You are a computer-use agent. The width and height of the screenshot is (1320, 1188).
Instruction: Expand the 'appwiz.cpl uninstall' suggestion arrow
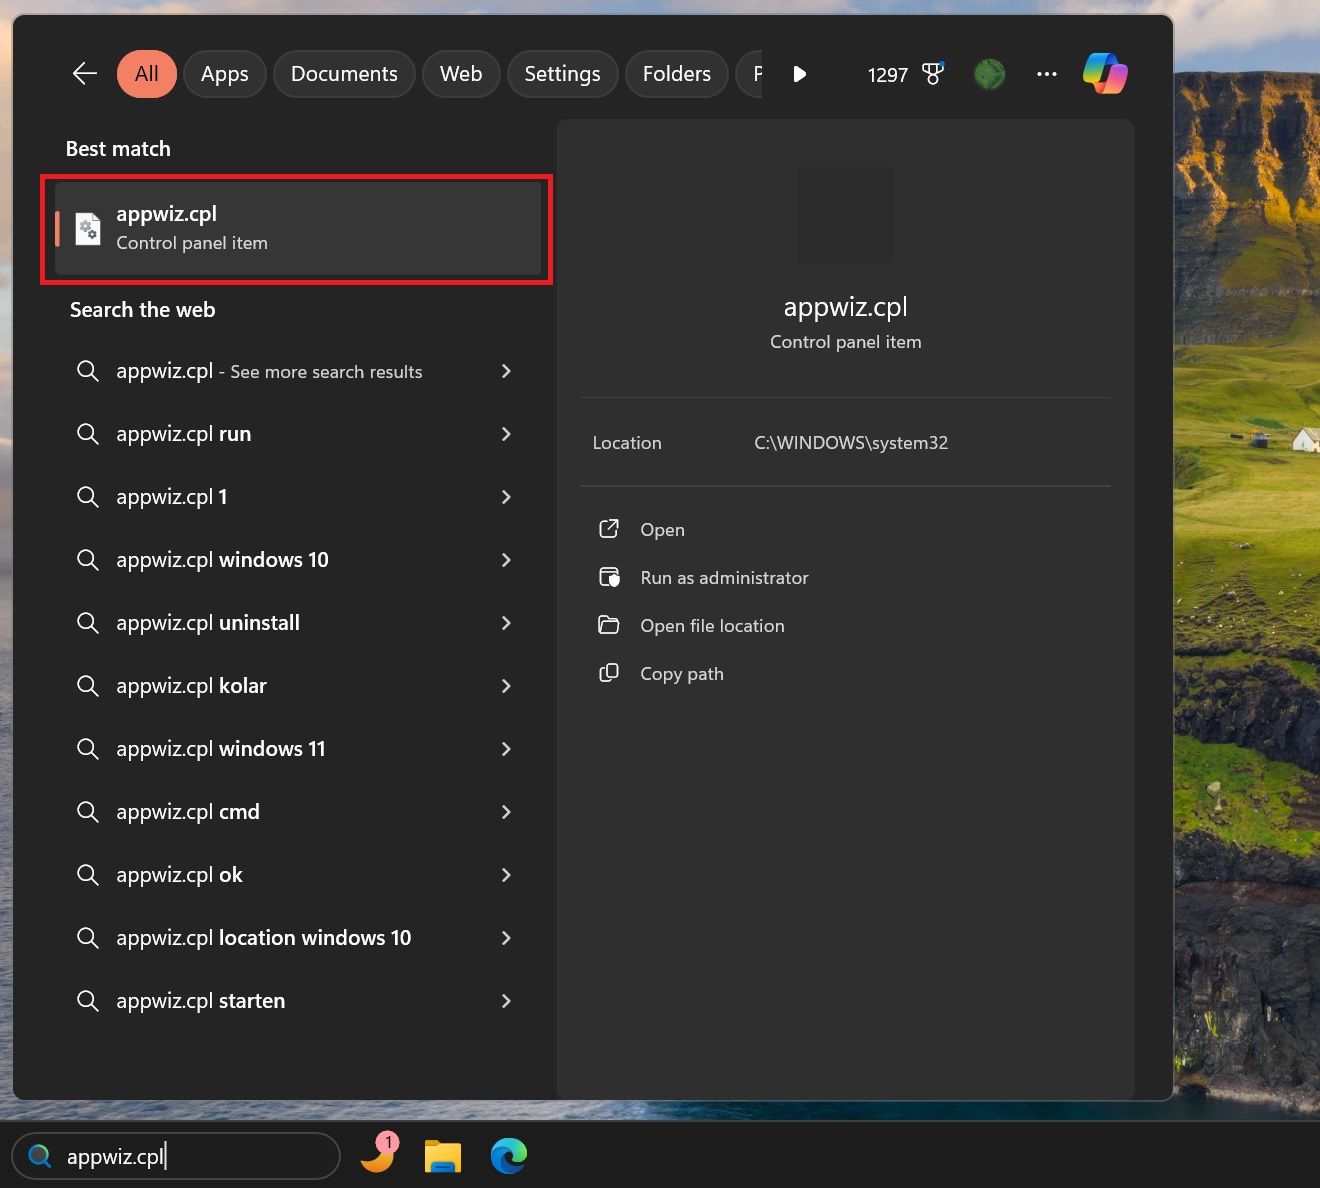[506, 623]
